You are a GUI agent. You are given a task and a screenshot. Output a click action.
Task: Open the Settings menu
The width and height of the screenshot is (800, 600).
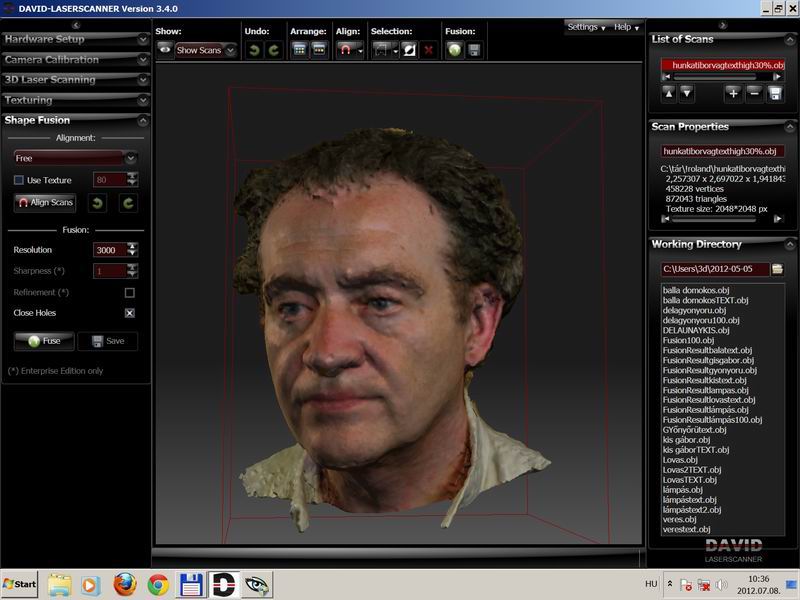click(x=586, y=27)
